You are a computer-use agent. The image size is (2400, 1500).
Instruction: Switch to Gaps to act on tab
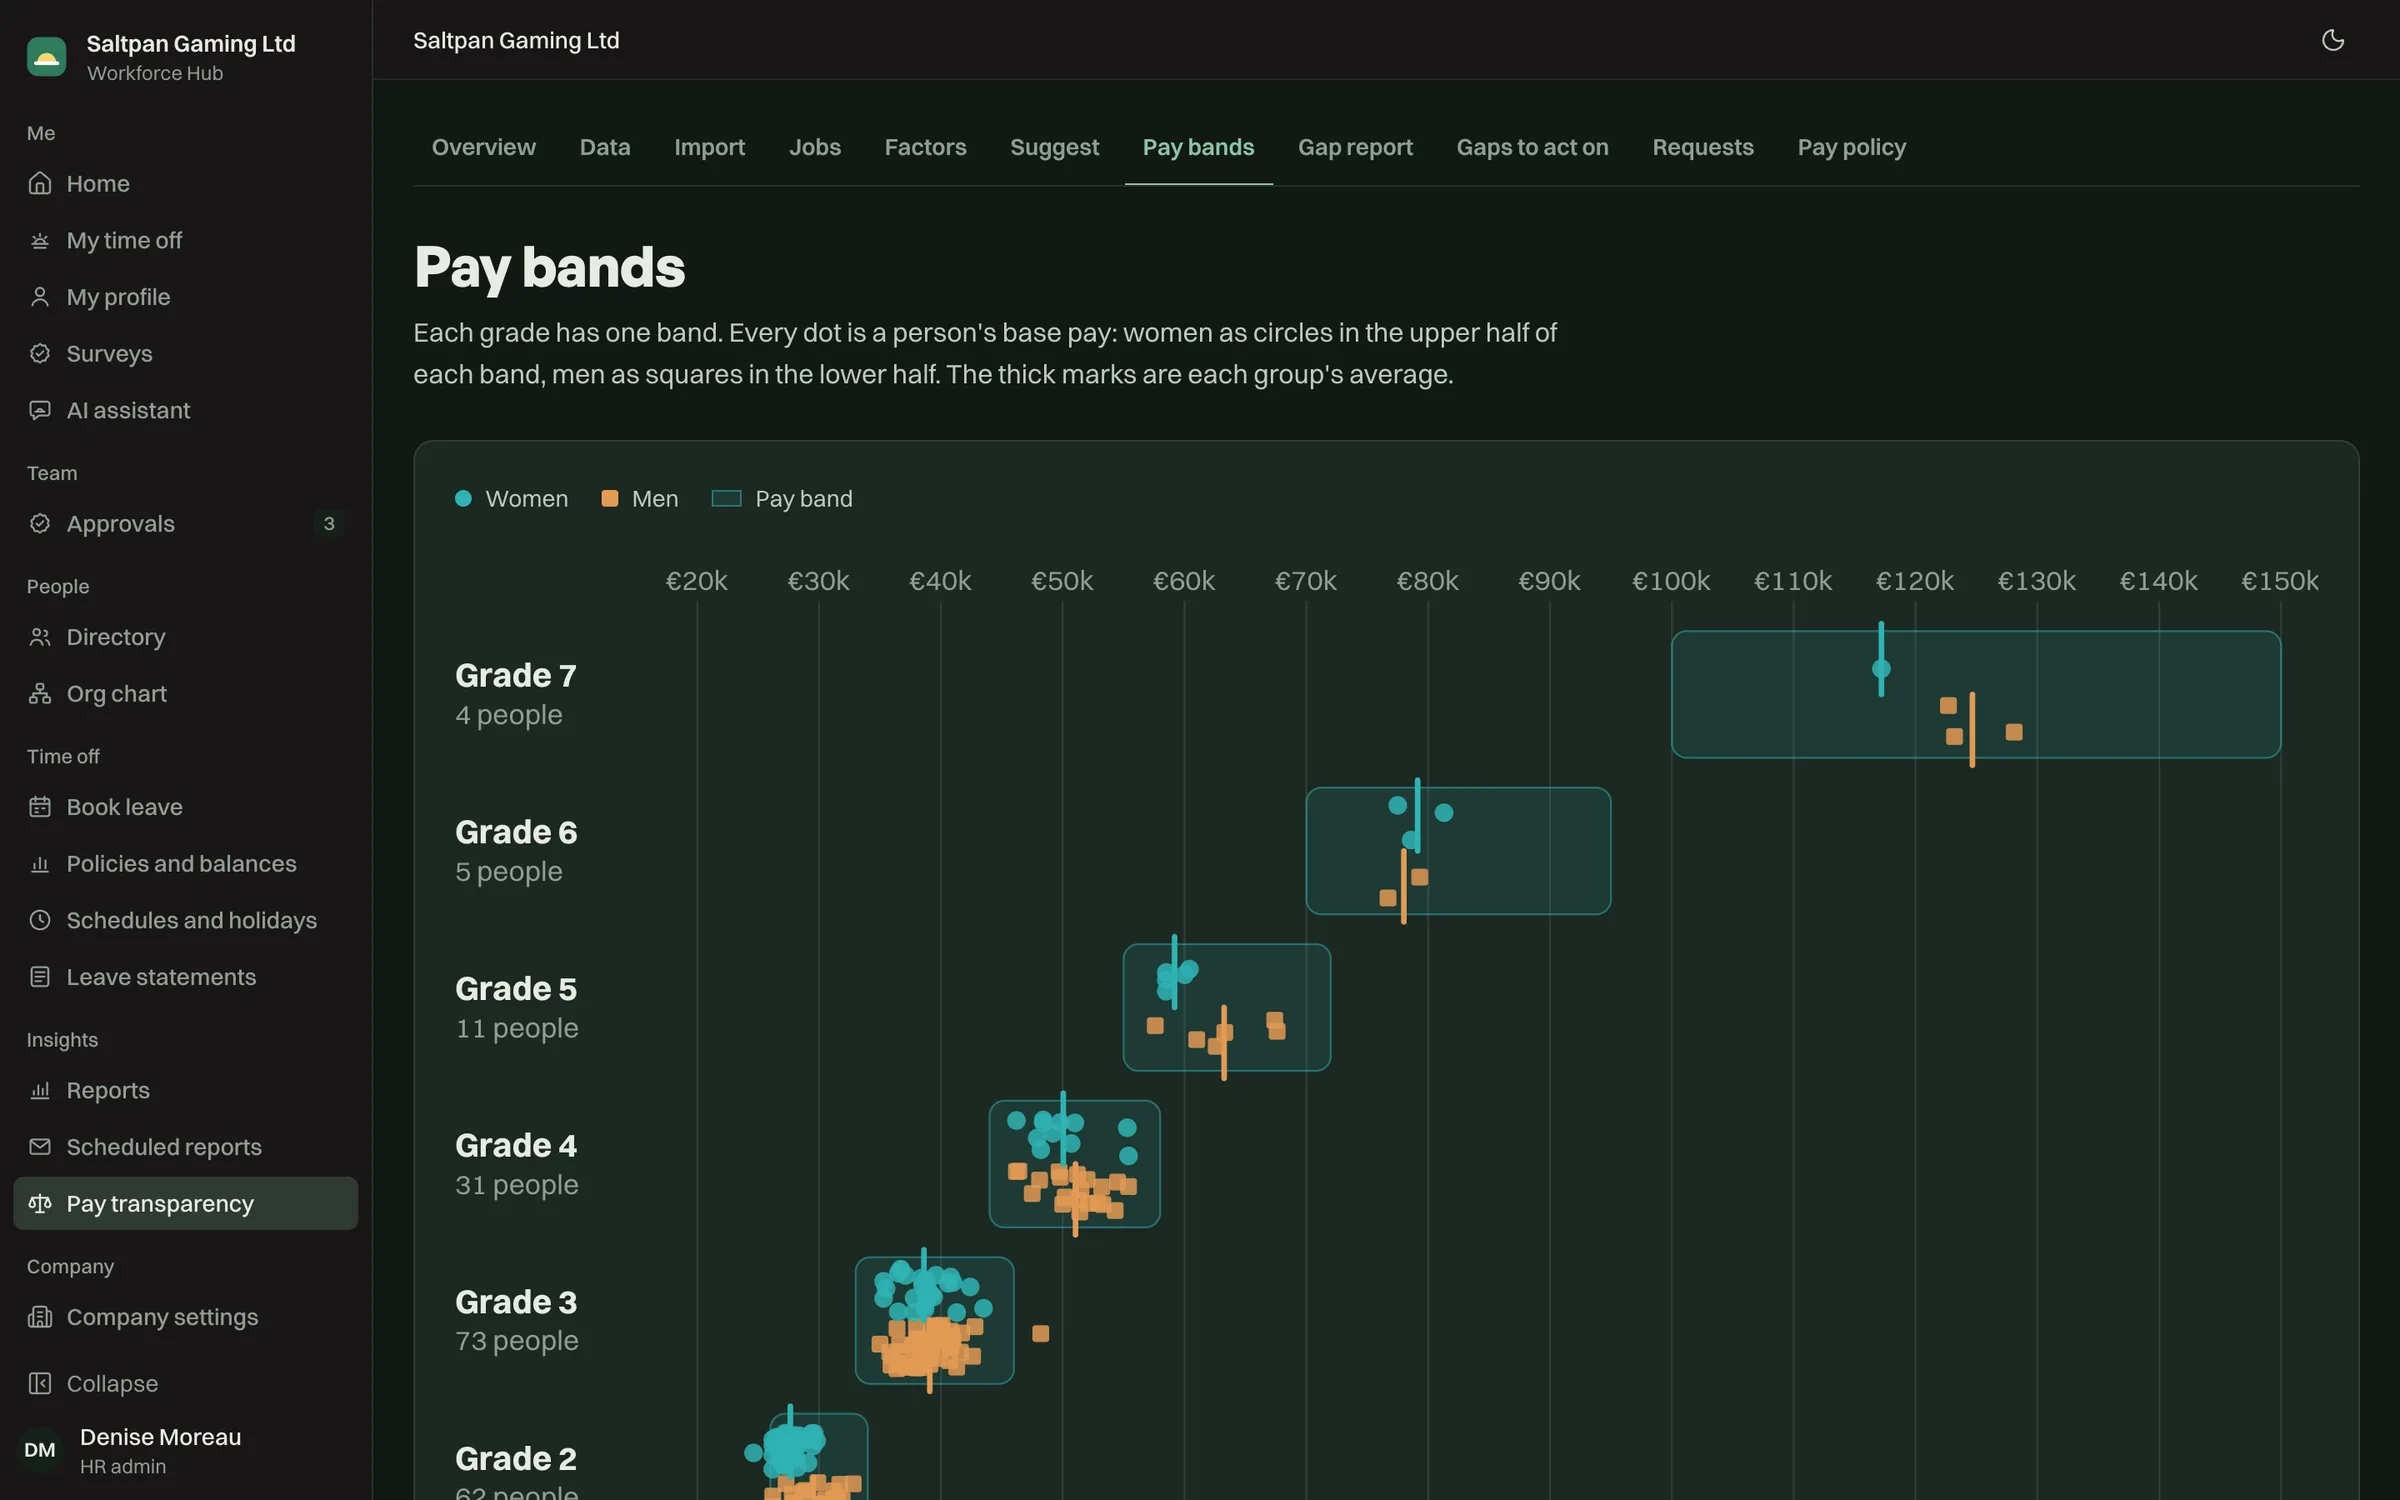click(1532, 147)
